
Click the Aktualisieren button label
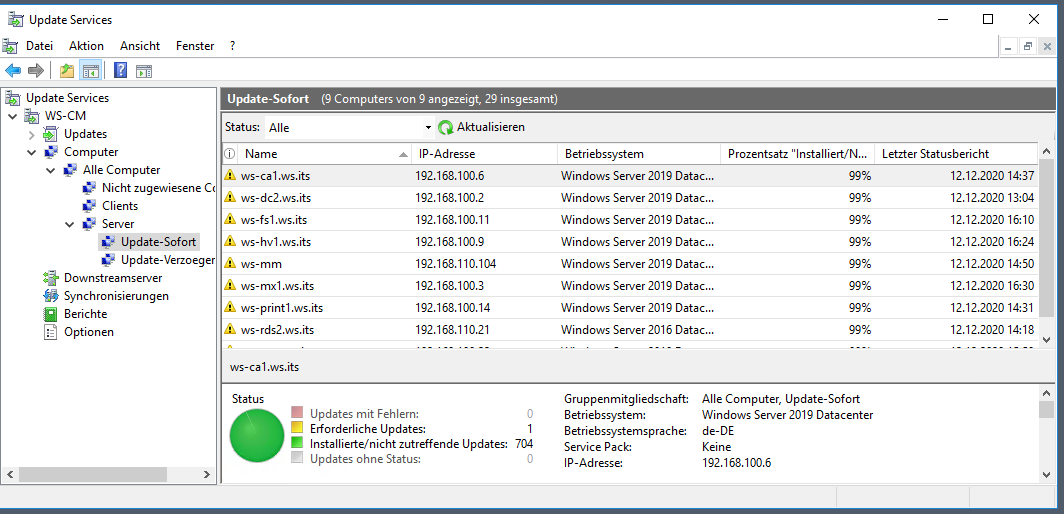tap(491, 127)
